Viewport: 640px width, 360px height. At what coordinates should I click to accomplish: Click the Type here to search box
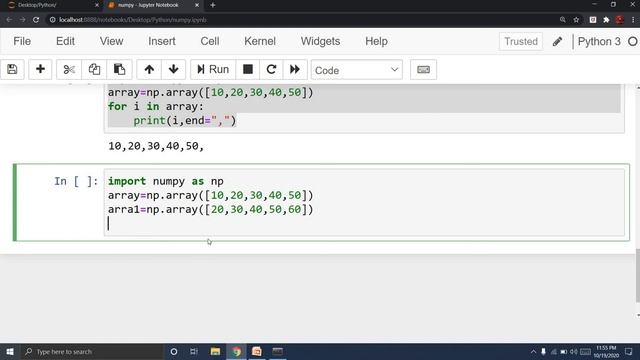tap(92, 351)
